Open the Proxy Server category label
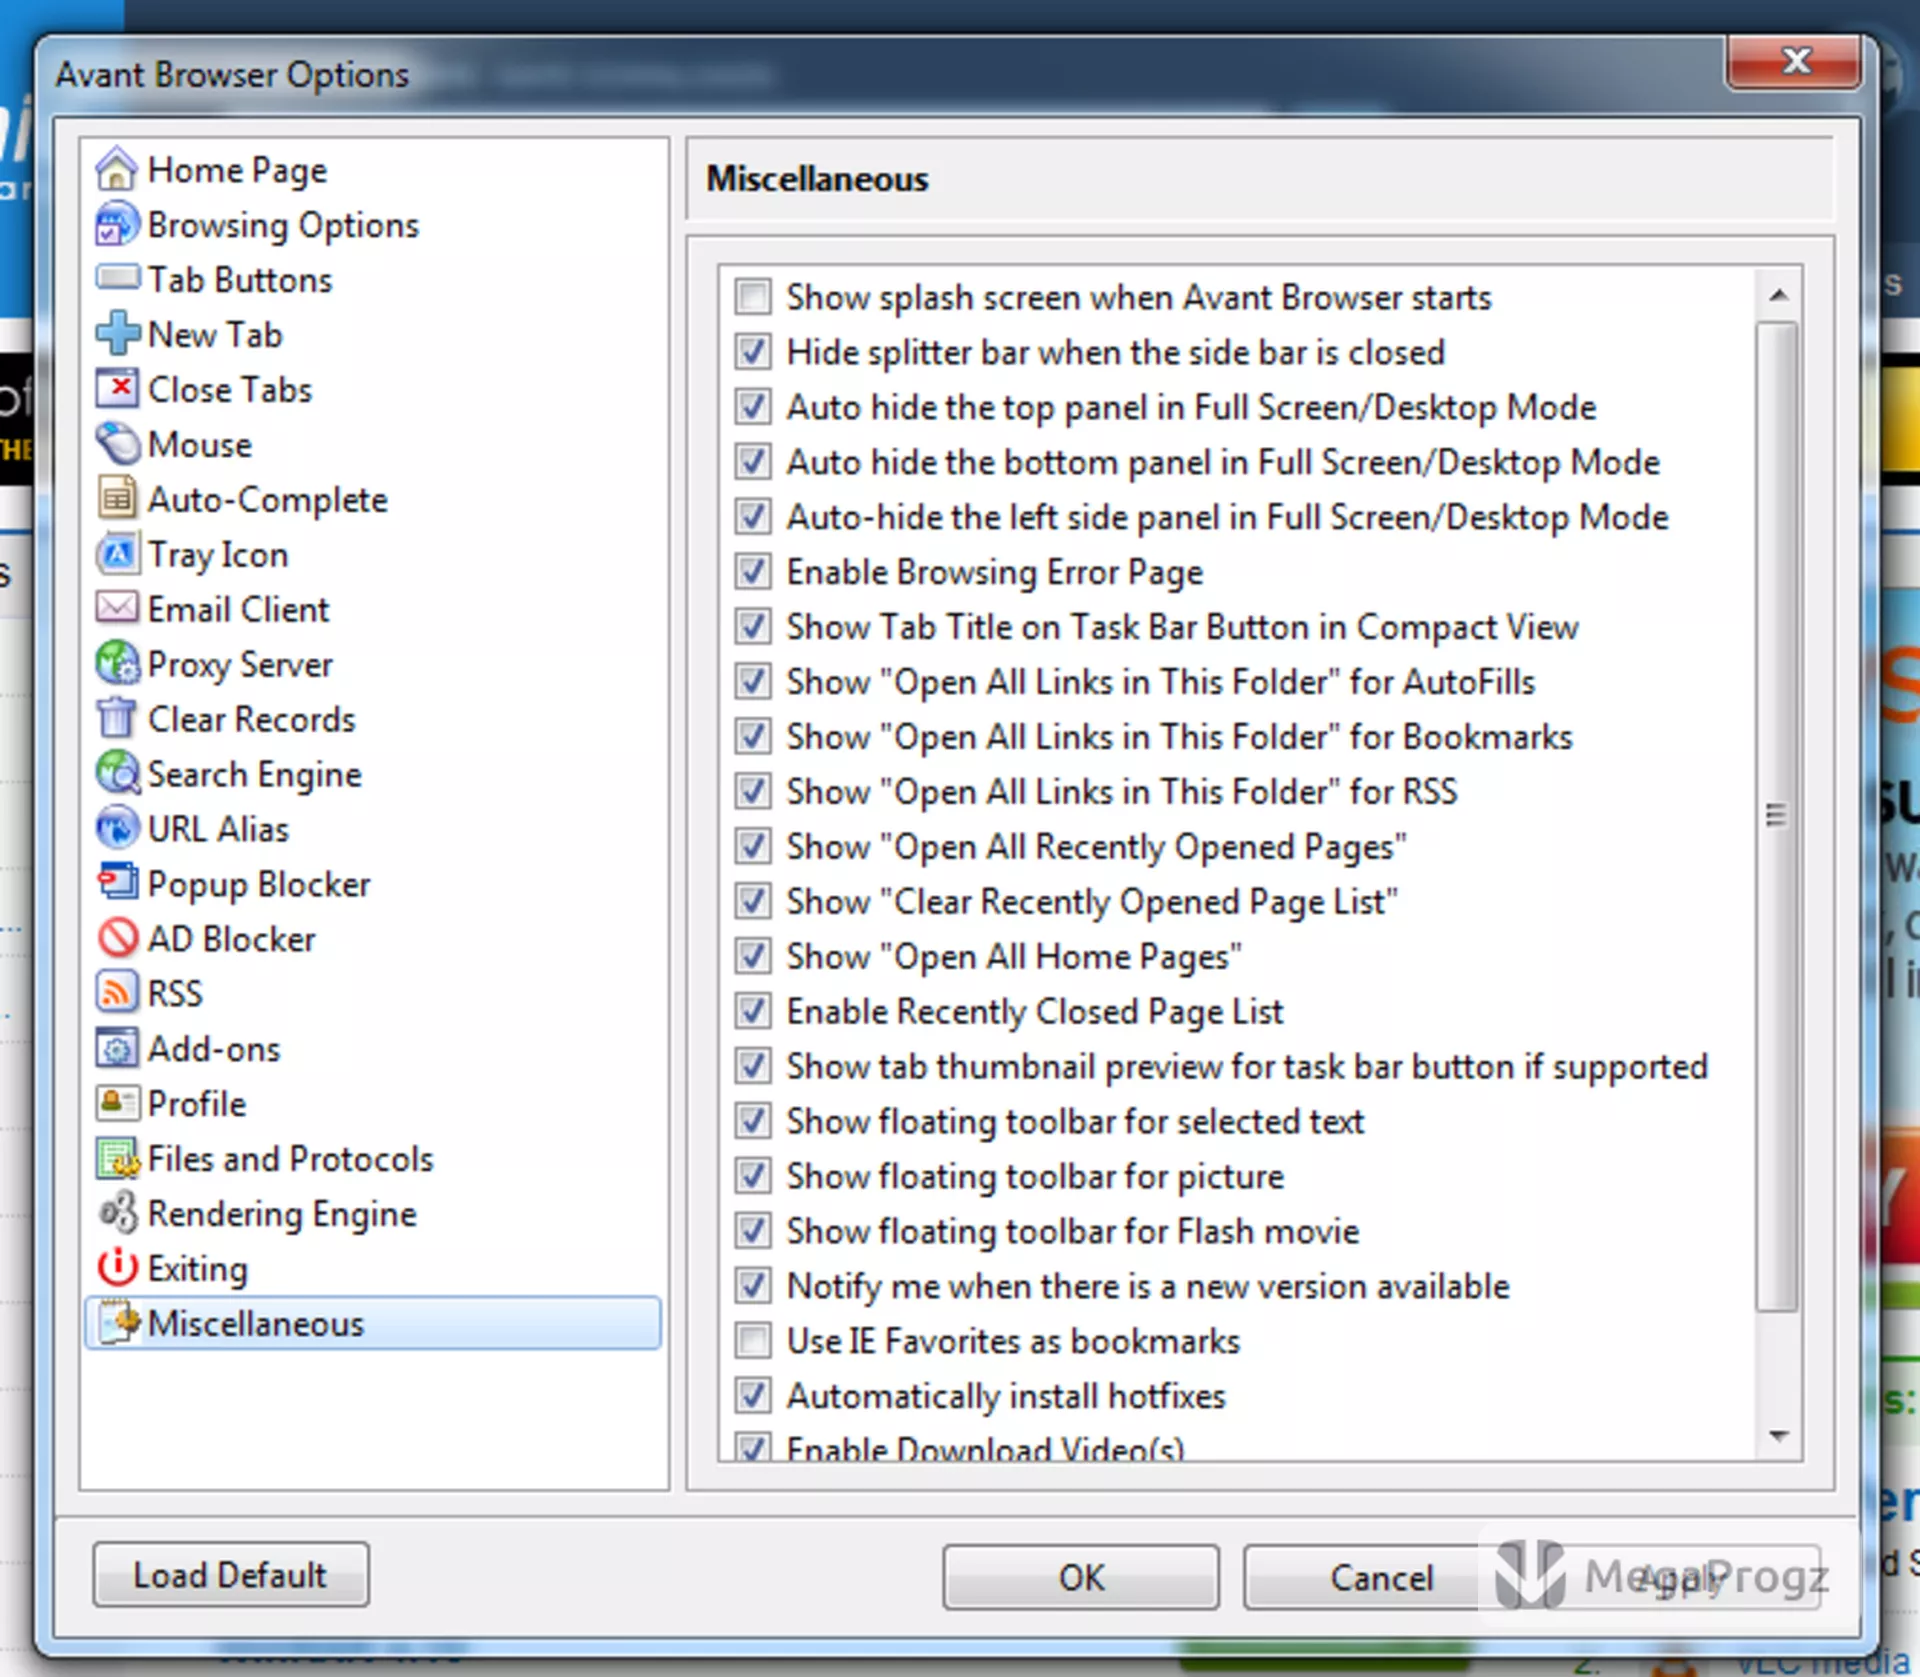This screenshot has height=1677, width=1920. tap(240, 664)
